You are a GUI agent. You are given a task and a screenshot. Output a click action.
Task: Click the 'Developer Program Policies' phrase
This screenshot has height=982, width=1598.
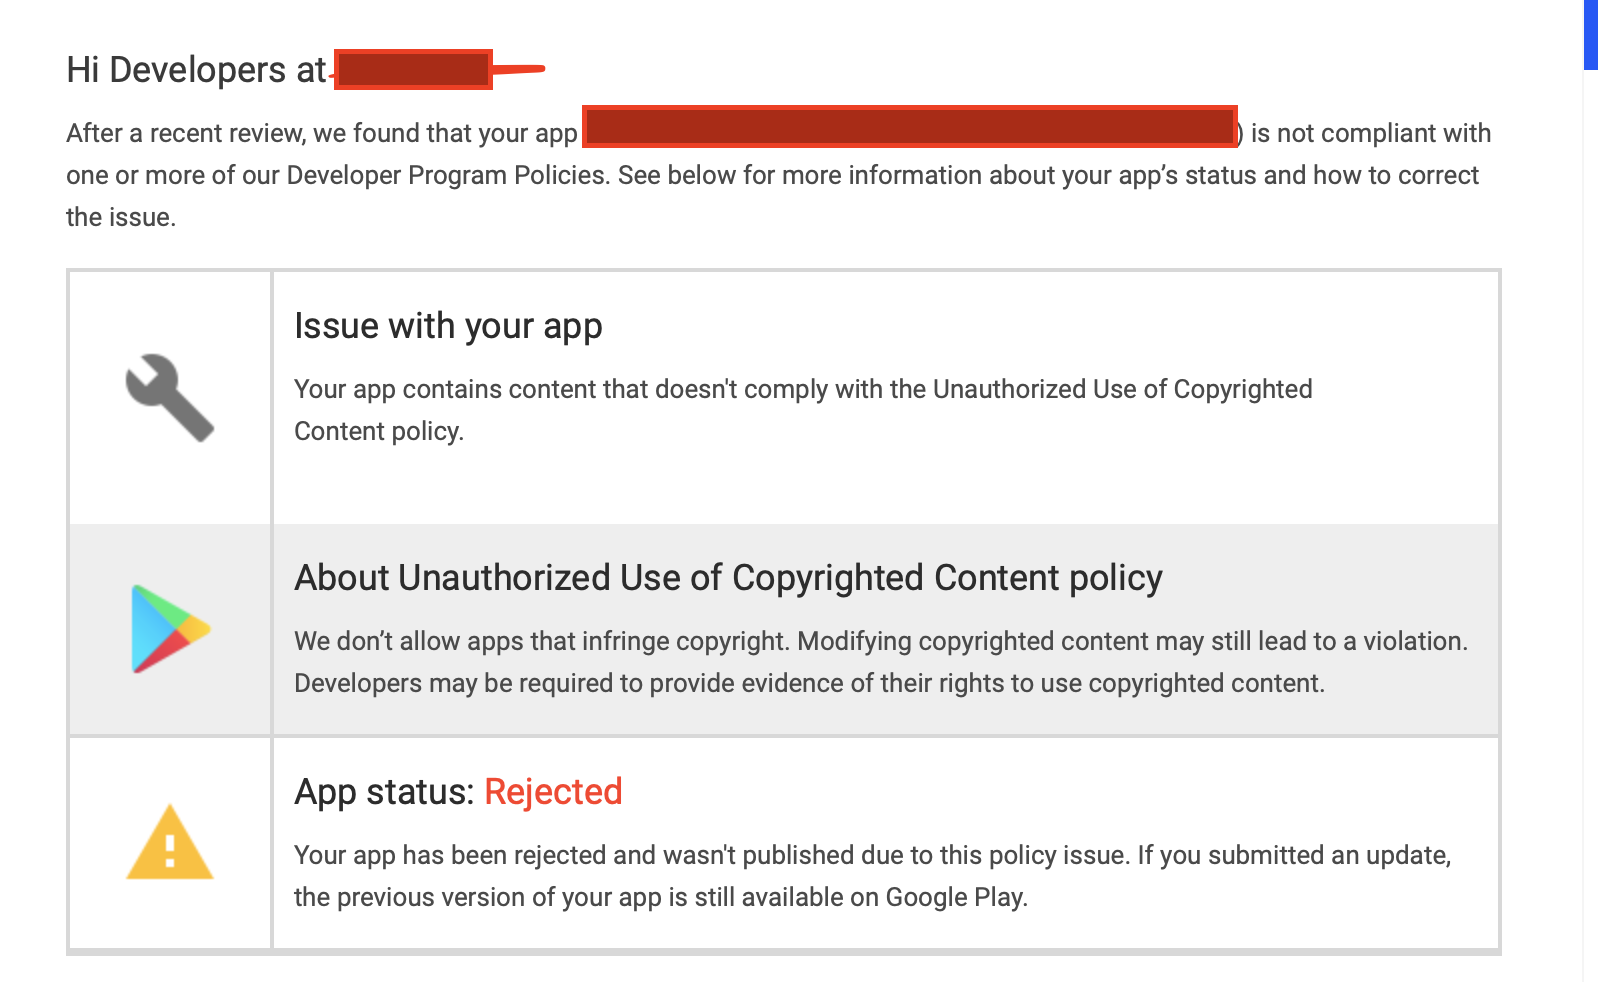point(447,175)
